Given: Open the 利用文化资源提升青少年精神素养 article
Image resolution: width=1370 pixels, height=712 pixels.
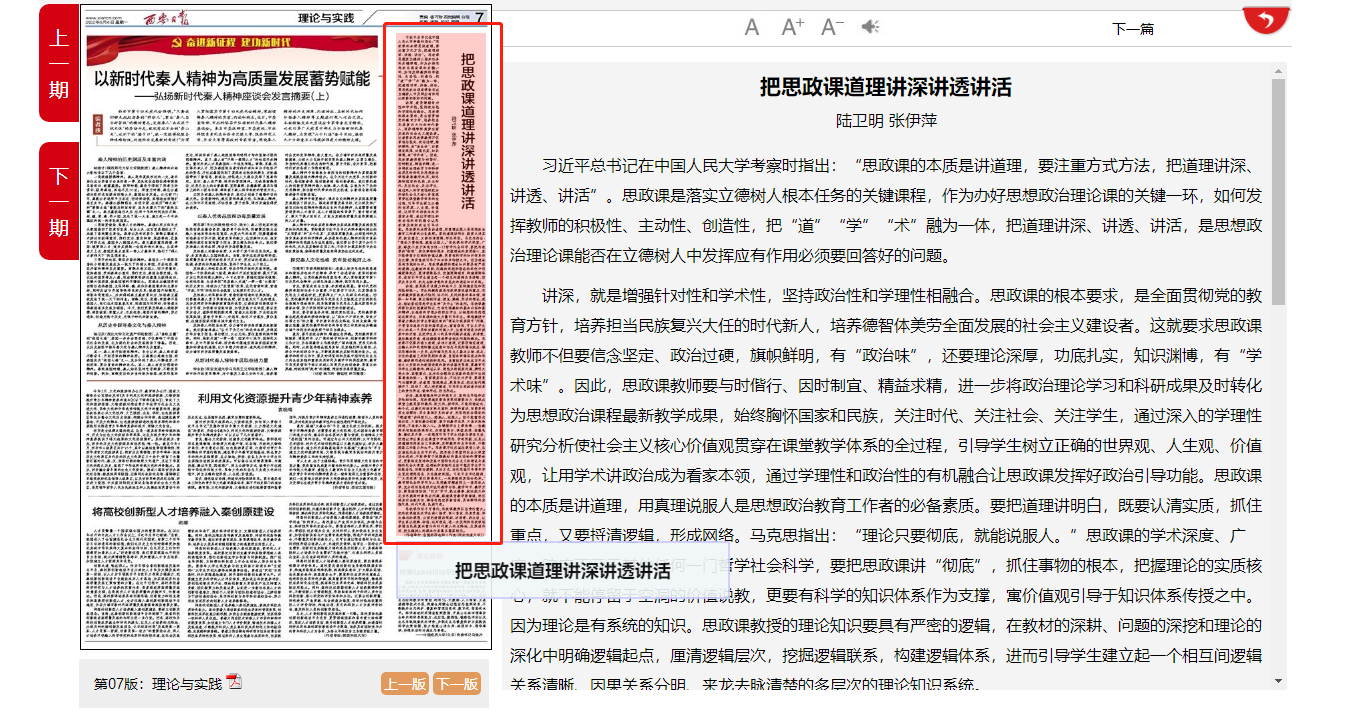Looking at the screenshot, I should (284, 398).
